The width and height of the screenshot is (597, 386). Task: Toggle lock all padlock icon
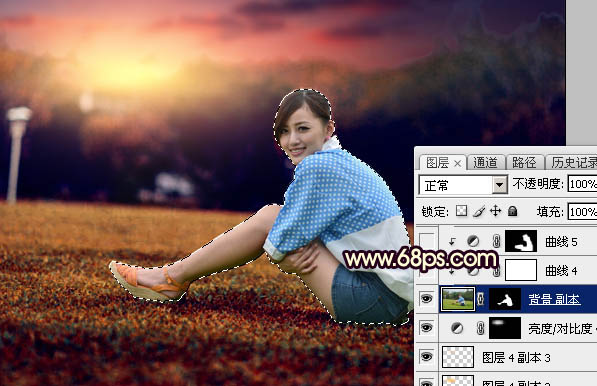[x=512, y=211]
